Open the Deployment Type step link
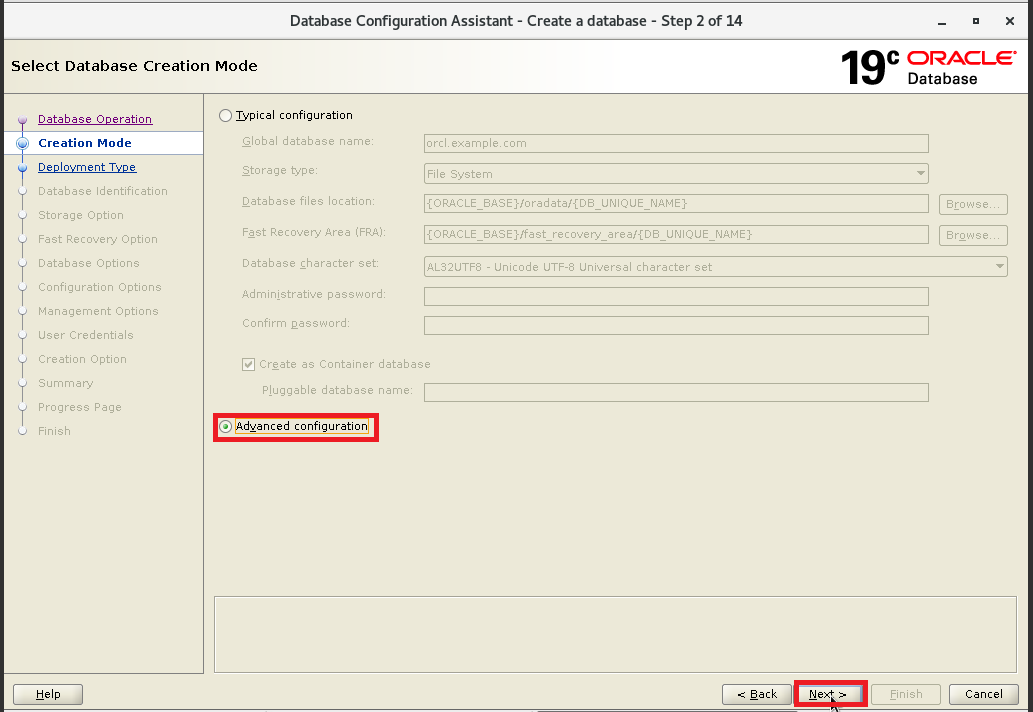Screen dimensions: 1033x712 (x=87, y=167)
